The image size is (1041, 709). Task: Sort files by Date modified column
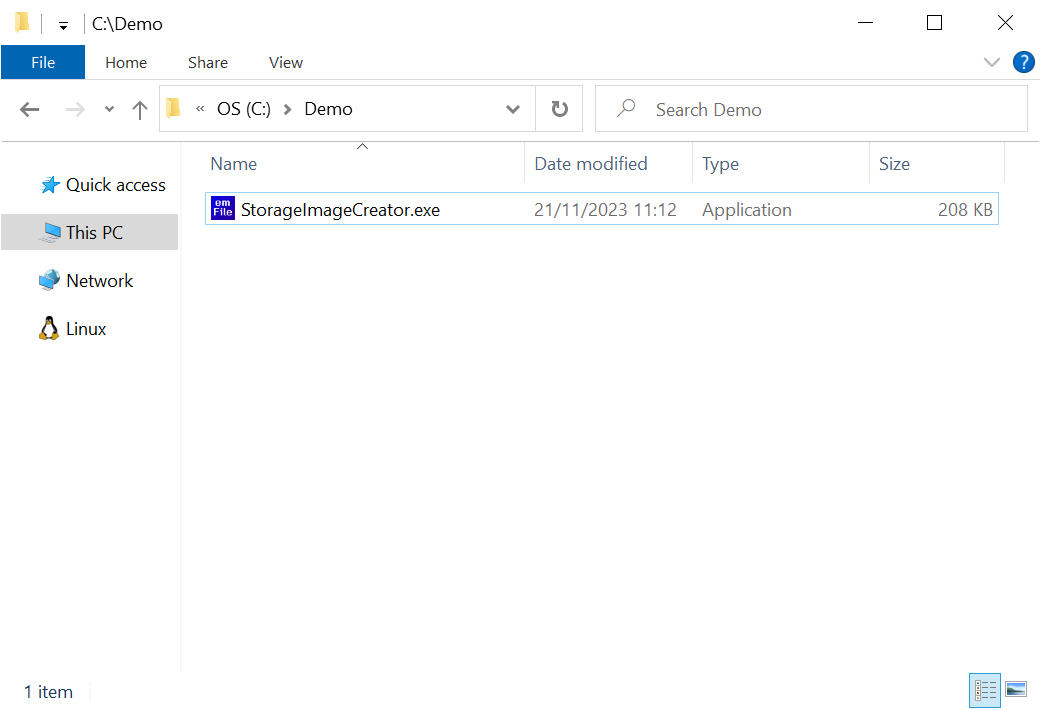tap(590, 164)
